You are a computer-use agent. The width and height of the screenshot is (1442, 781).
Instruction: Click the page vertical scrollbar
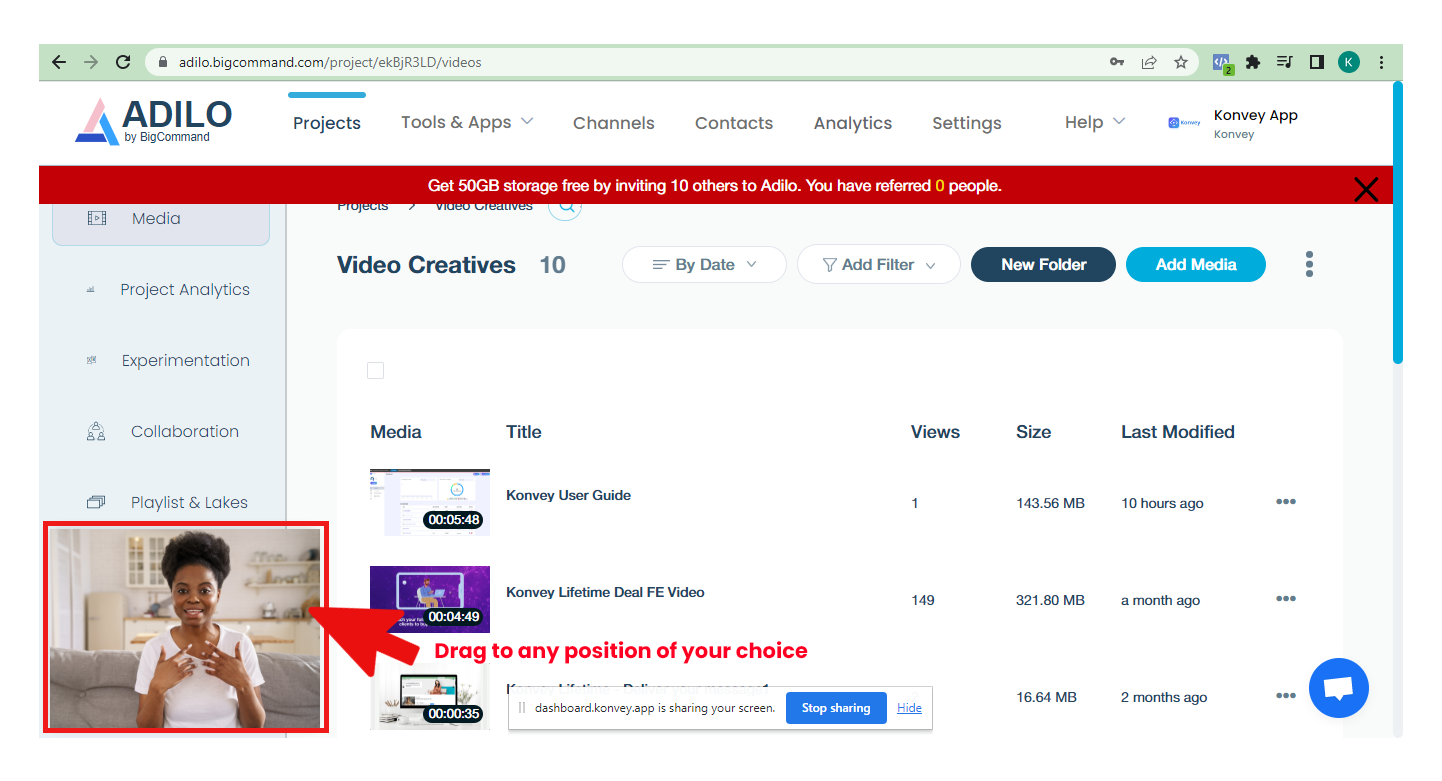pyautogui.click(x=1397, y=224)
